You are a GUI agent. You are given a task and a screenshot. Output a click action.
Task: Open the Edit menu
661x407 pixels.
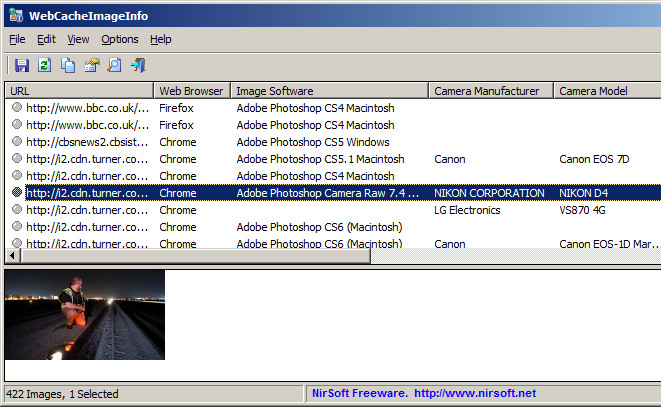click(x=46, y=39)
